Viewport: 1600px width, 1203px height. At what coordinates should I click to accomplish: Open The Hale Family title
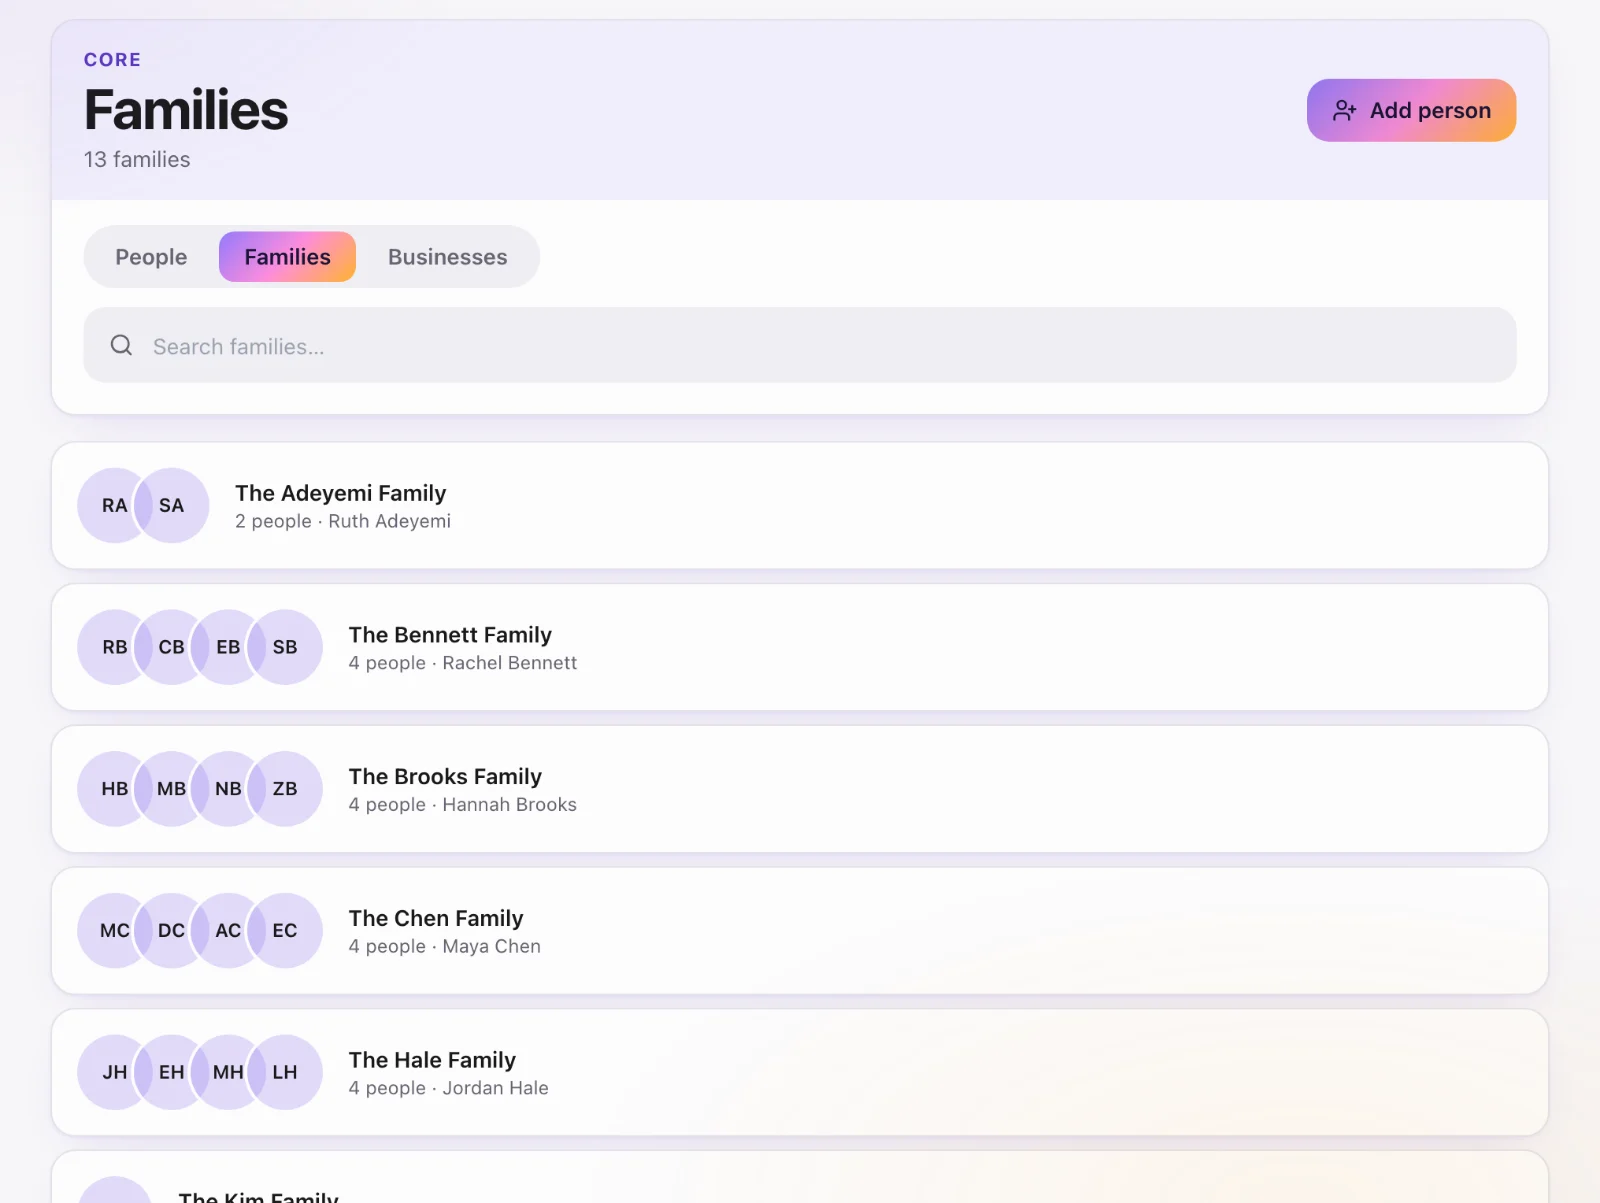click(x=432, y=1060)
